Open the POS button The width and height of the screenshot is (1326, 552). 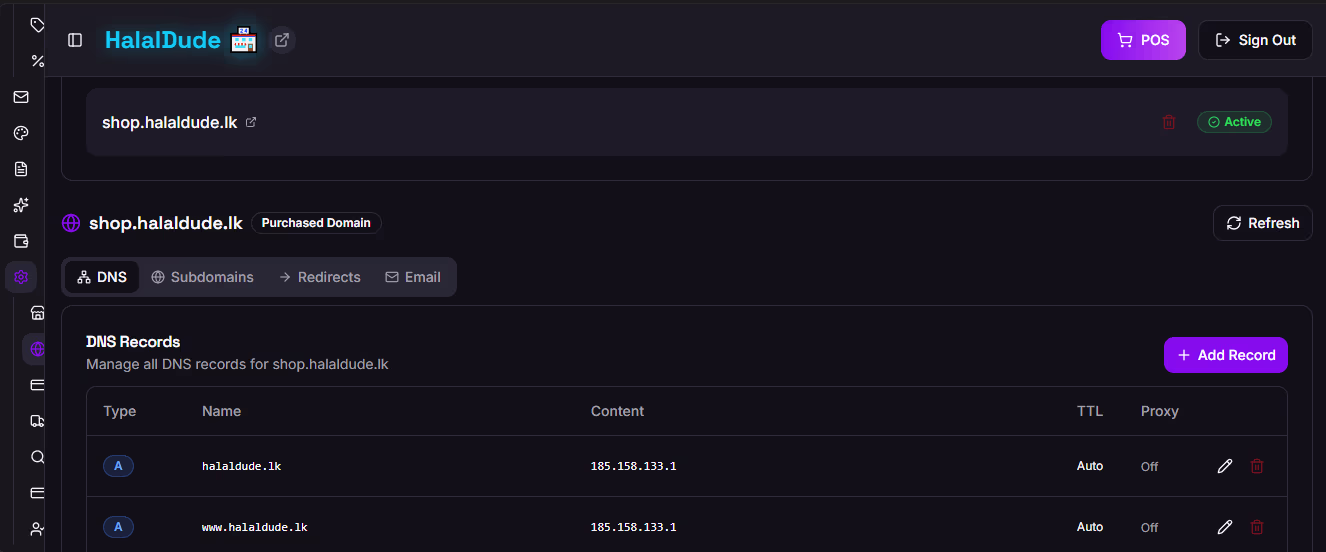click(x=1142, y=40)
